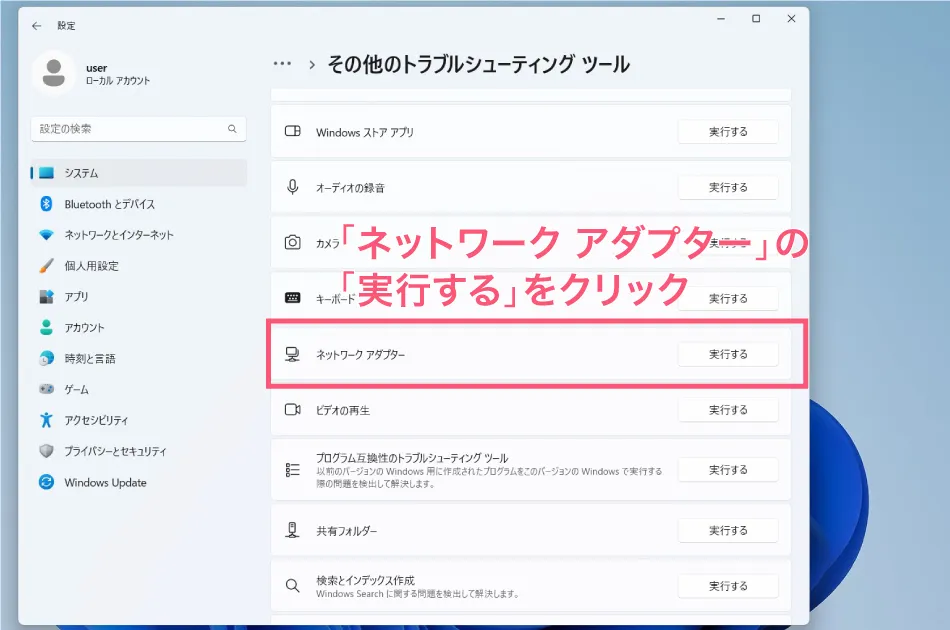This screenshot has height=630, width=950.
Task: Run the ネットワーク アダプター troubleshooter
Action: coord(728,353)
